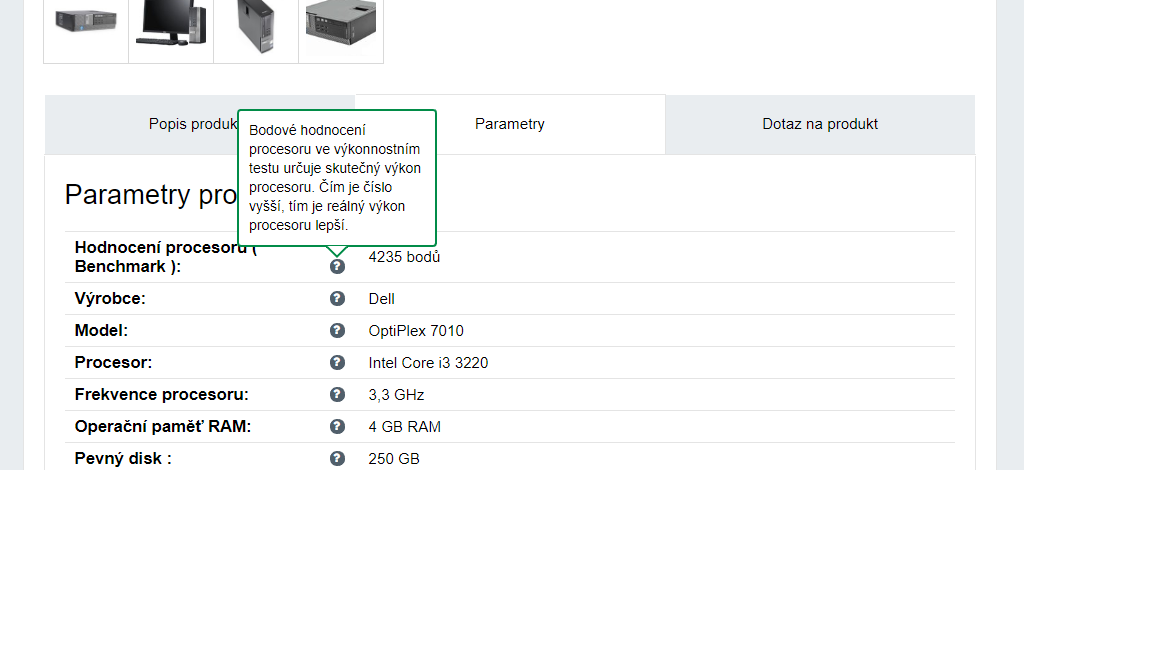
Task: Click the 250 GB disk value
Action: point(394,459)
